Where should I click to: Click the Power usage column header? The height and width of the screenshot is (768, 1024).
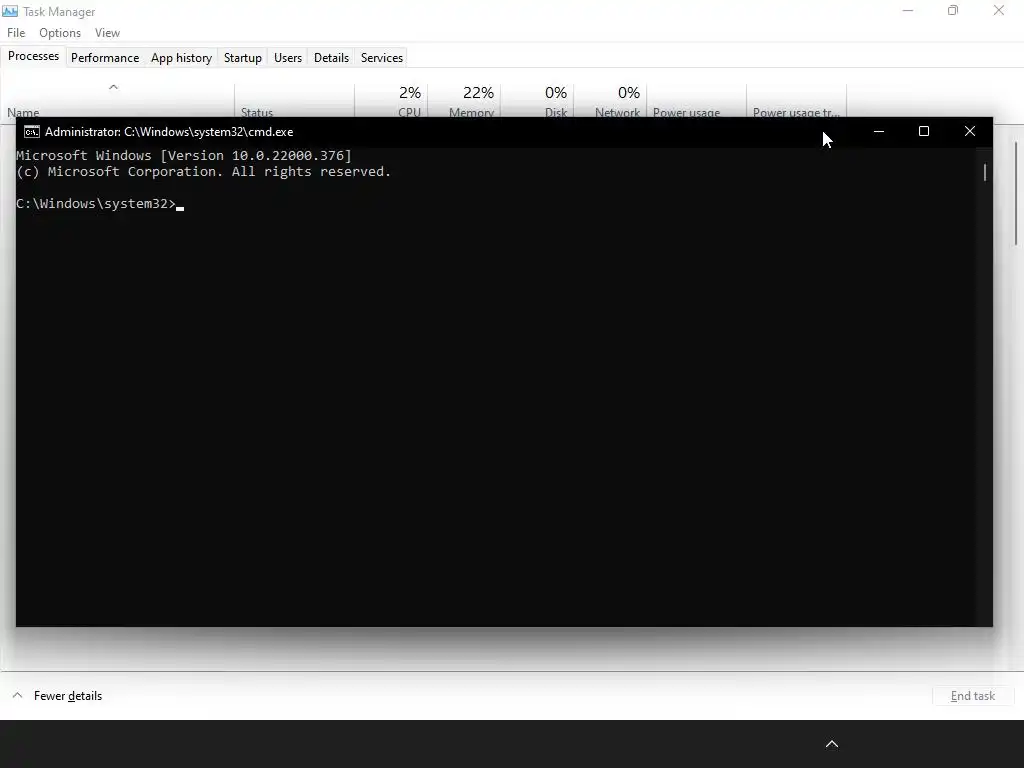696,102
